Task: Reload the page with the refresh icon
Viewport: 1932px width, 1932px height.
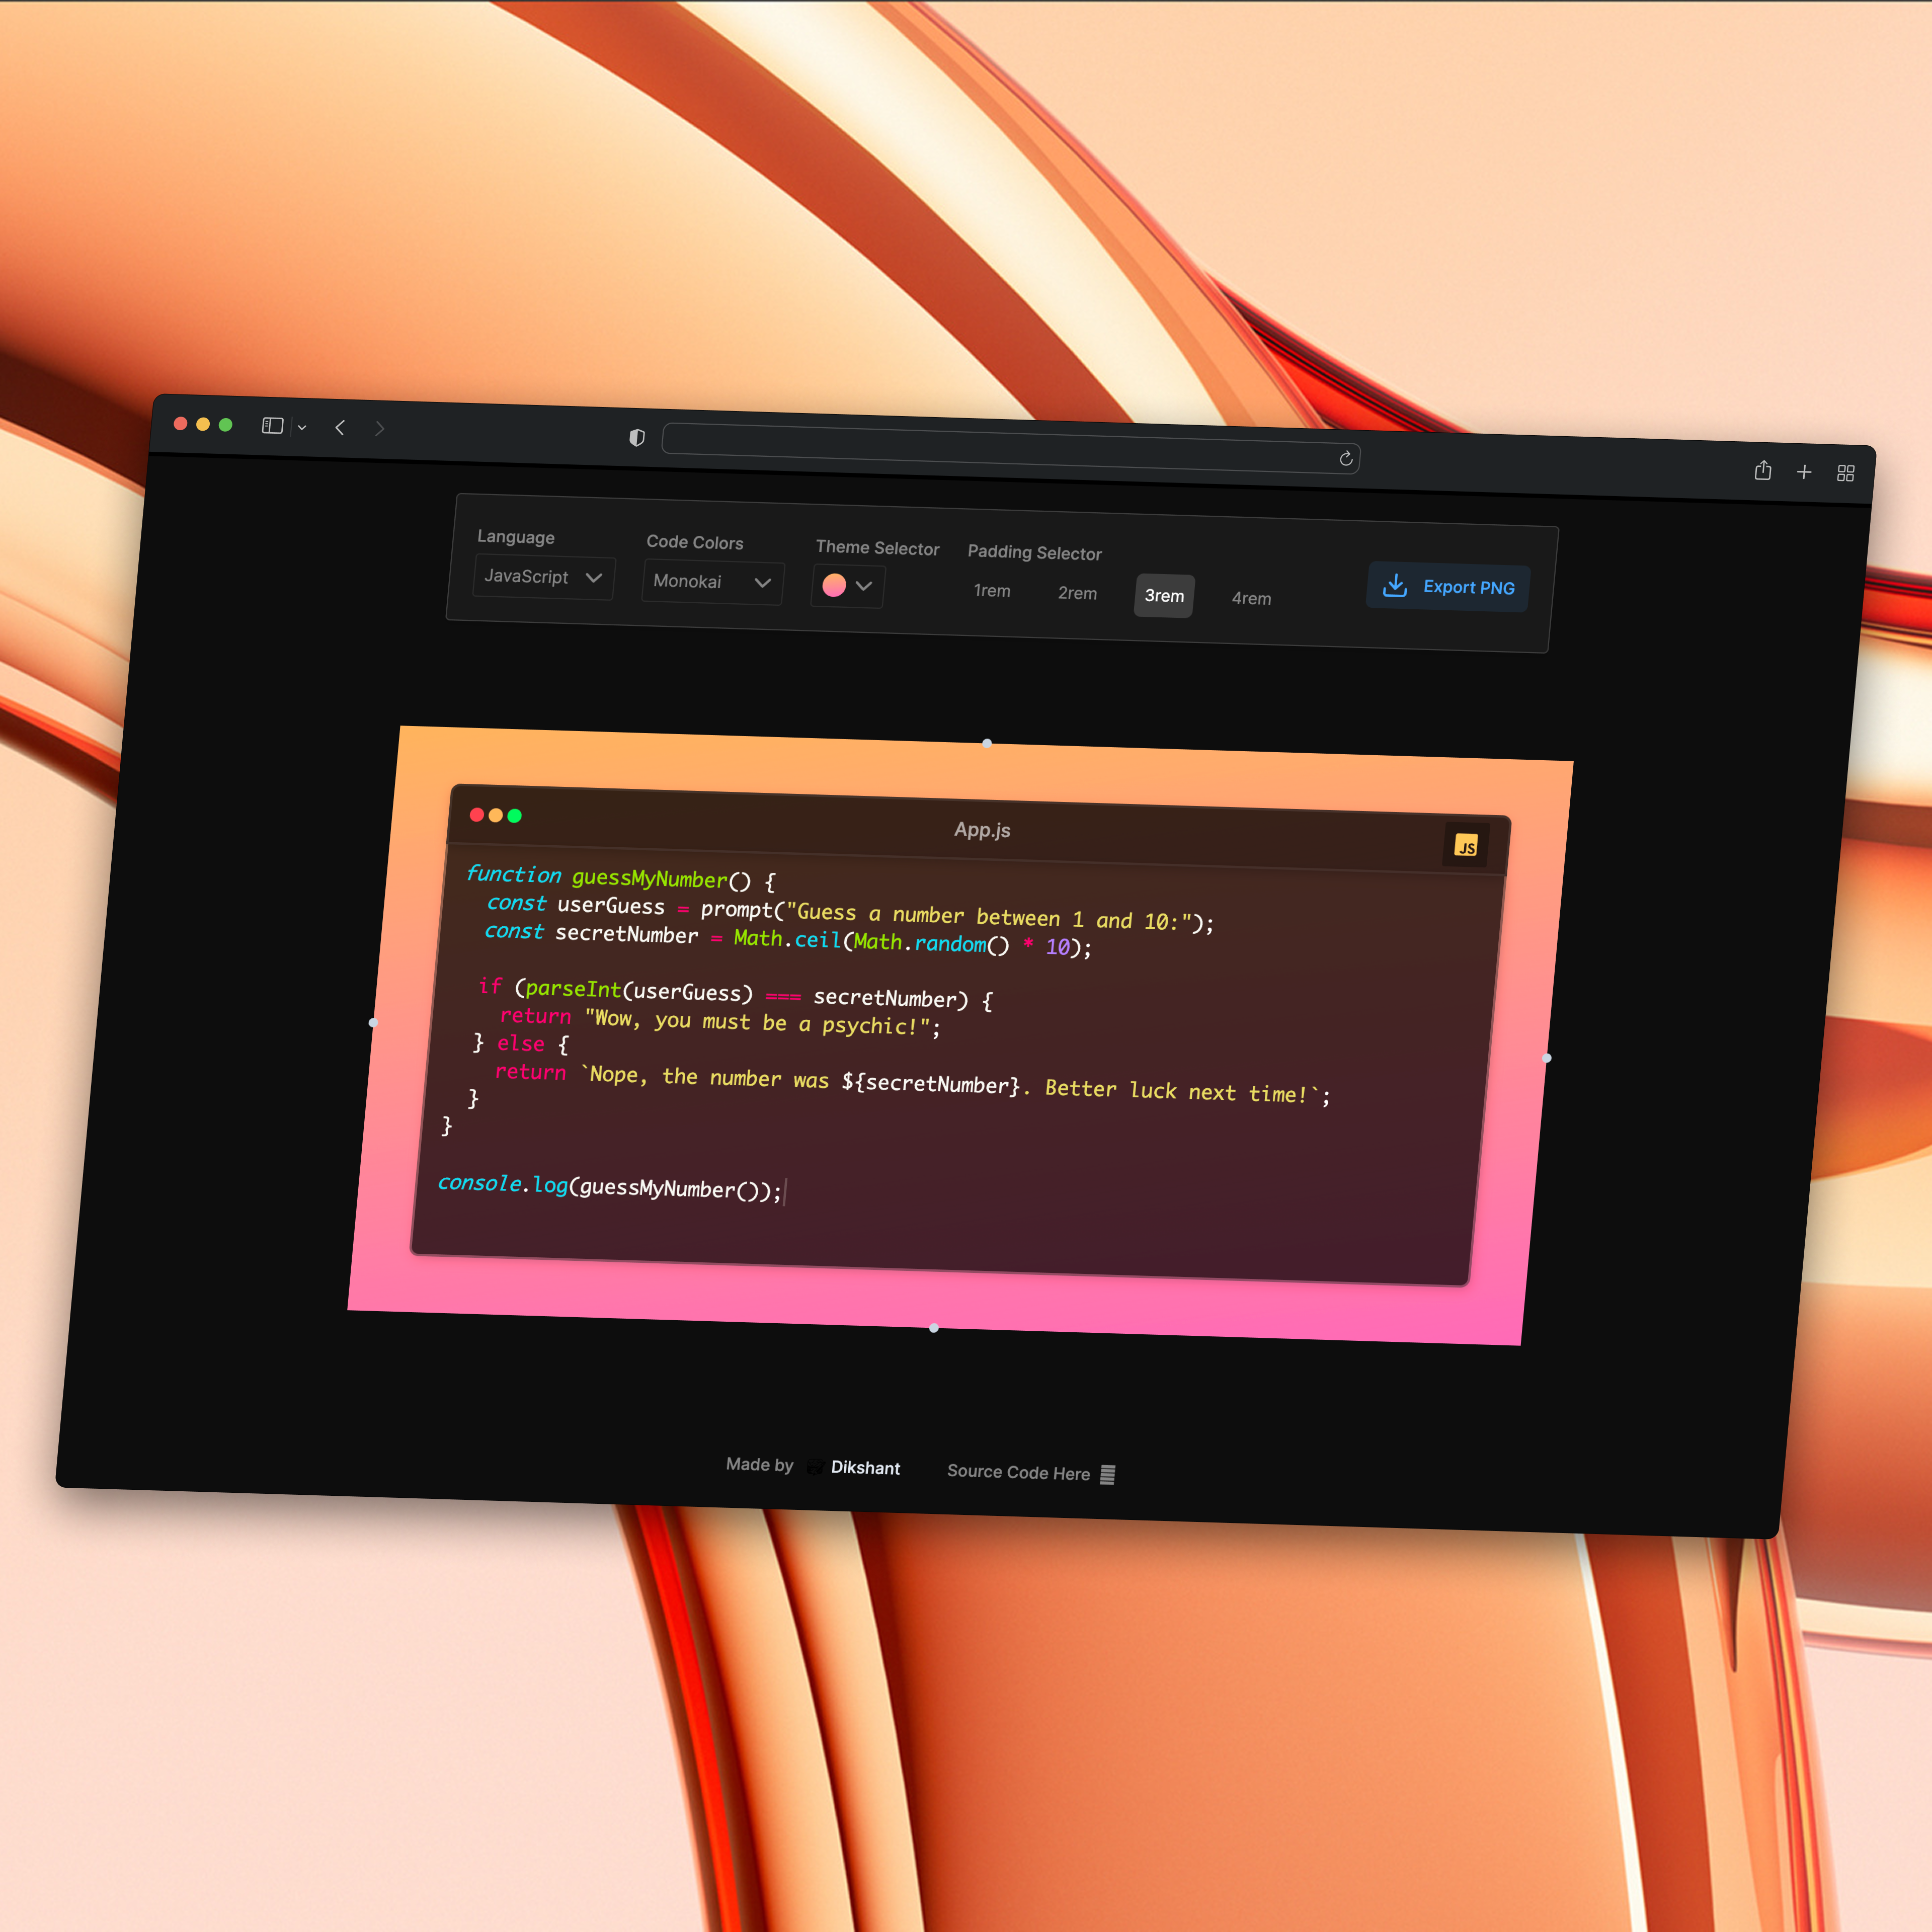Action: [1346, 458]
